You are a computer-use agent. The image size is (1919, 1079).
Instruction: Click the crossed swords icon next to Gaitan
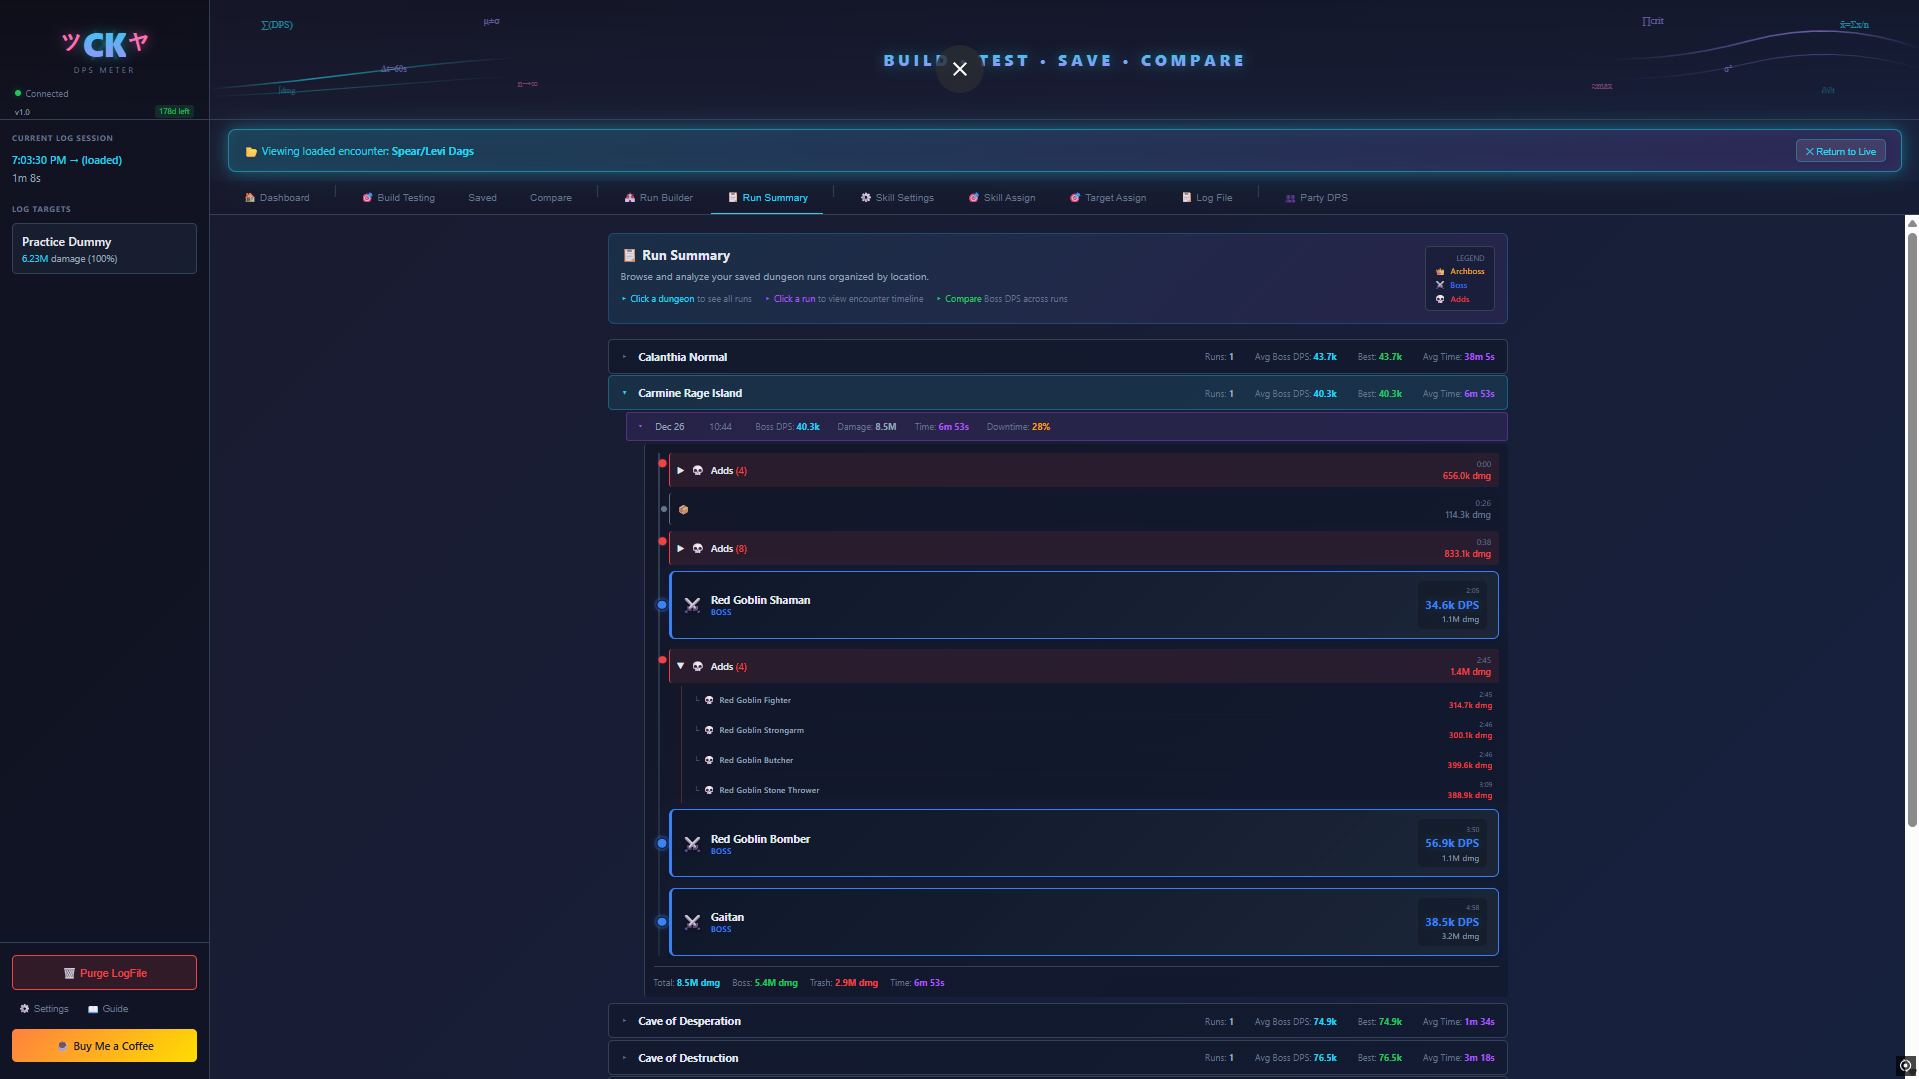[692, 922]
